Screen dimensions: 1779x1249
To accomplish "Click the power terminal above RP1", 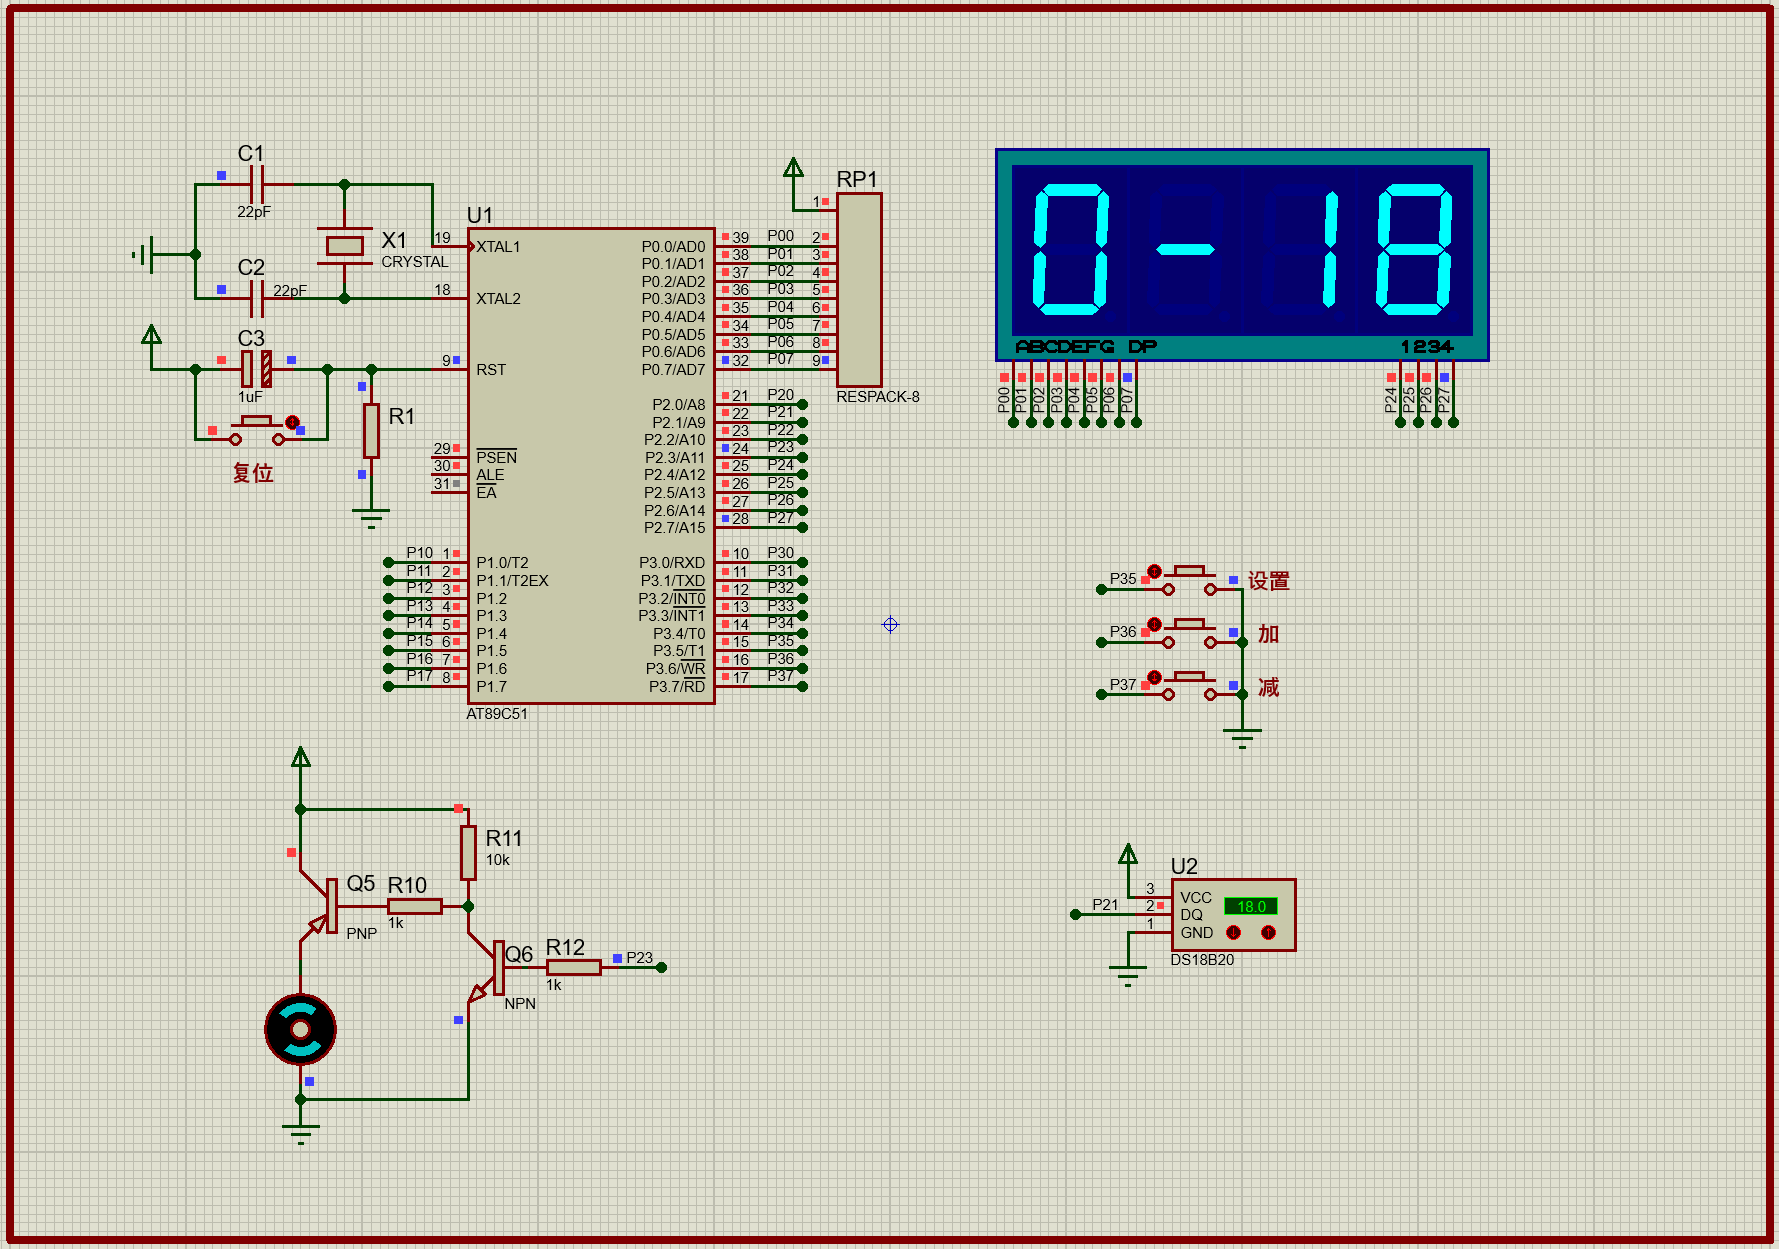I will coord(793,168).
